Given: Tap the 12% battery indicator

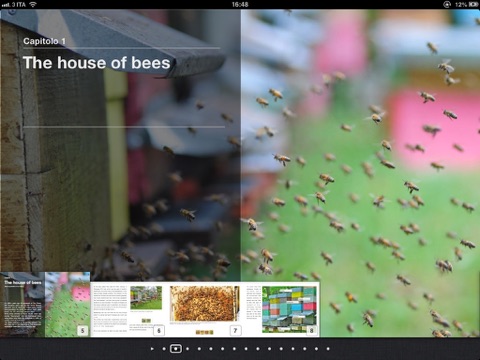Looking at the screenshot, I should 467,4.
